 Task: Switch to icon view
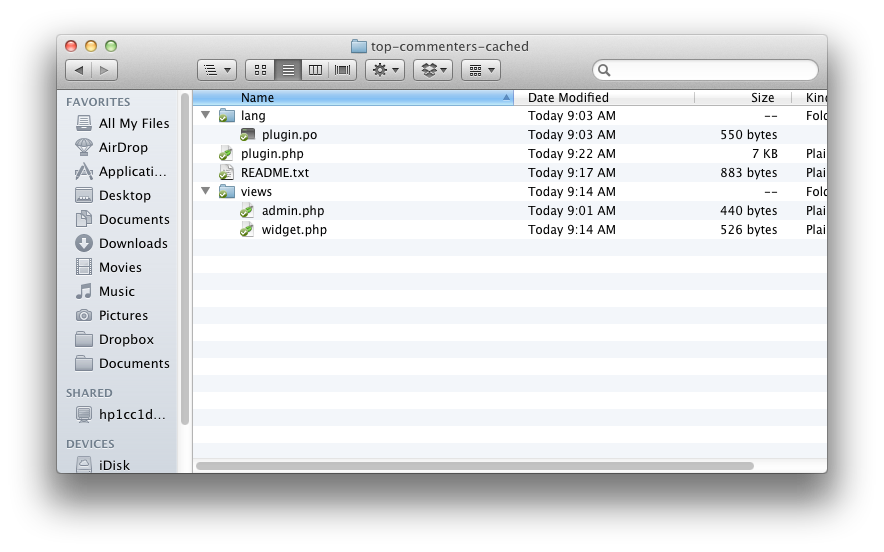[x=260, y=70]
